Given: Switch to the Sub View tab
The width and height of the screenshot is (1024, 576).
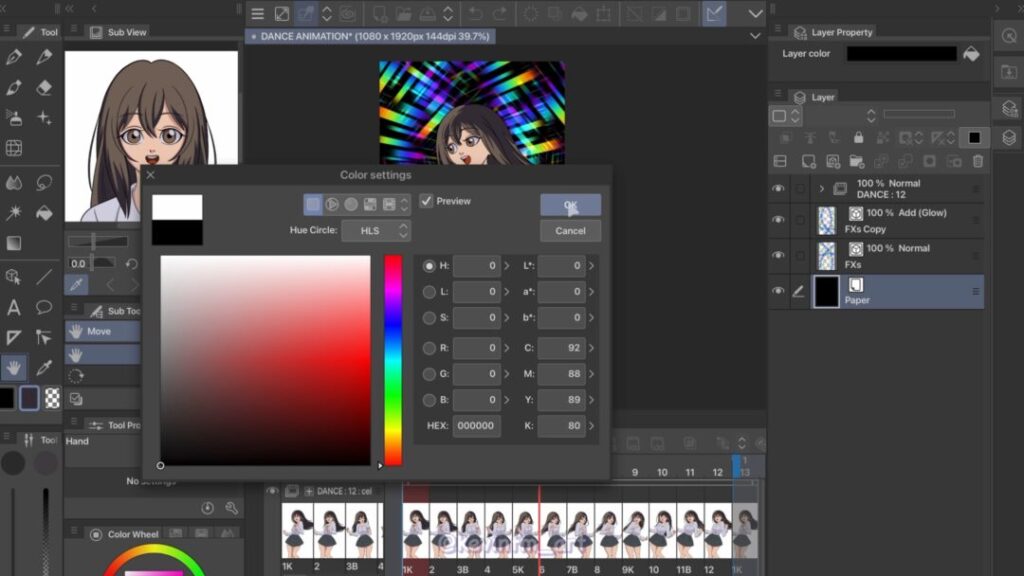Looking at the screenshot, I should point(119,32).
